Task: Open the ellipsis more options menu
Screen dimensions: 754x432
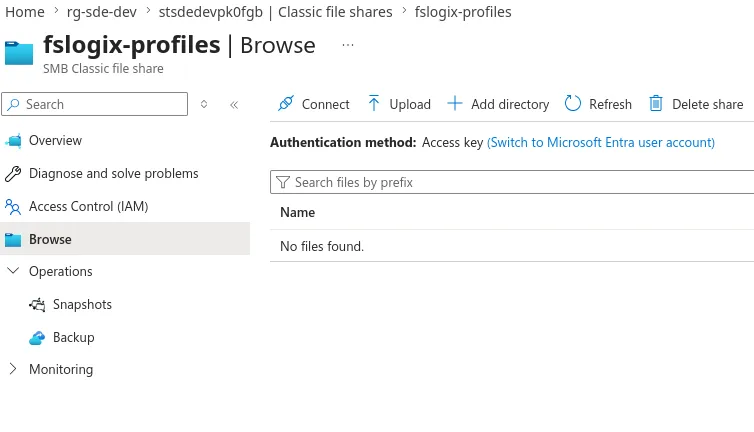Action: [x=348, y=45]
